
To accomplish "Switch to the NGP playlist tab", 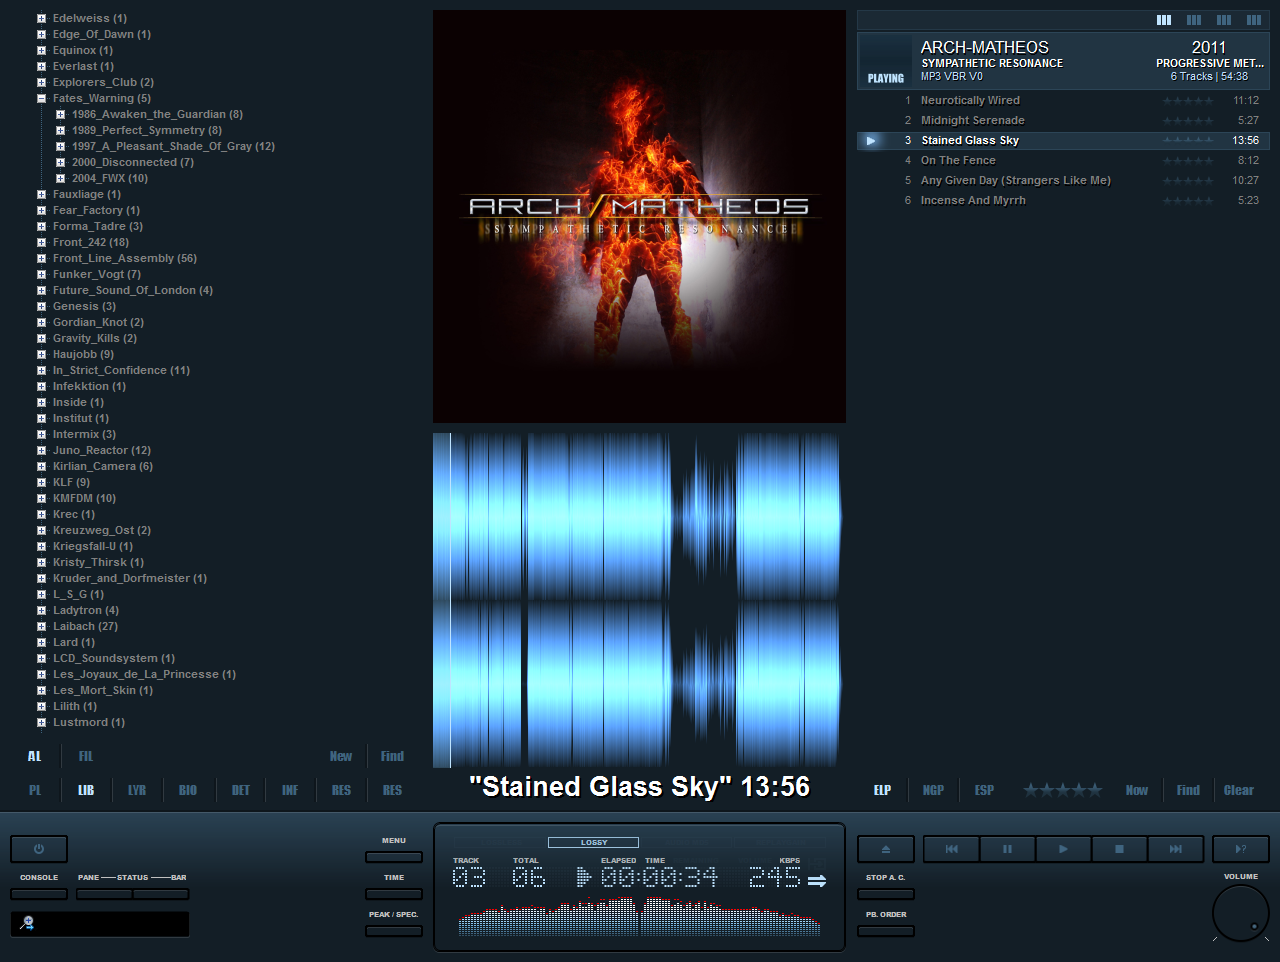I will coord(933,791).
